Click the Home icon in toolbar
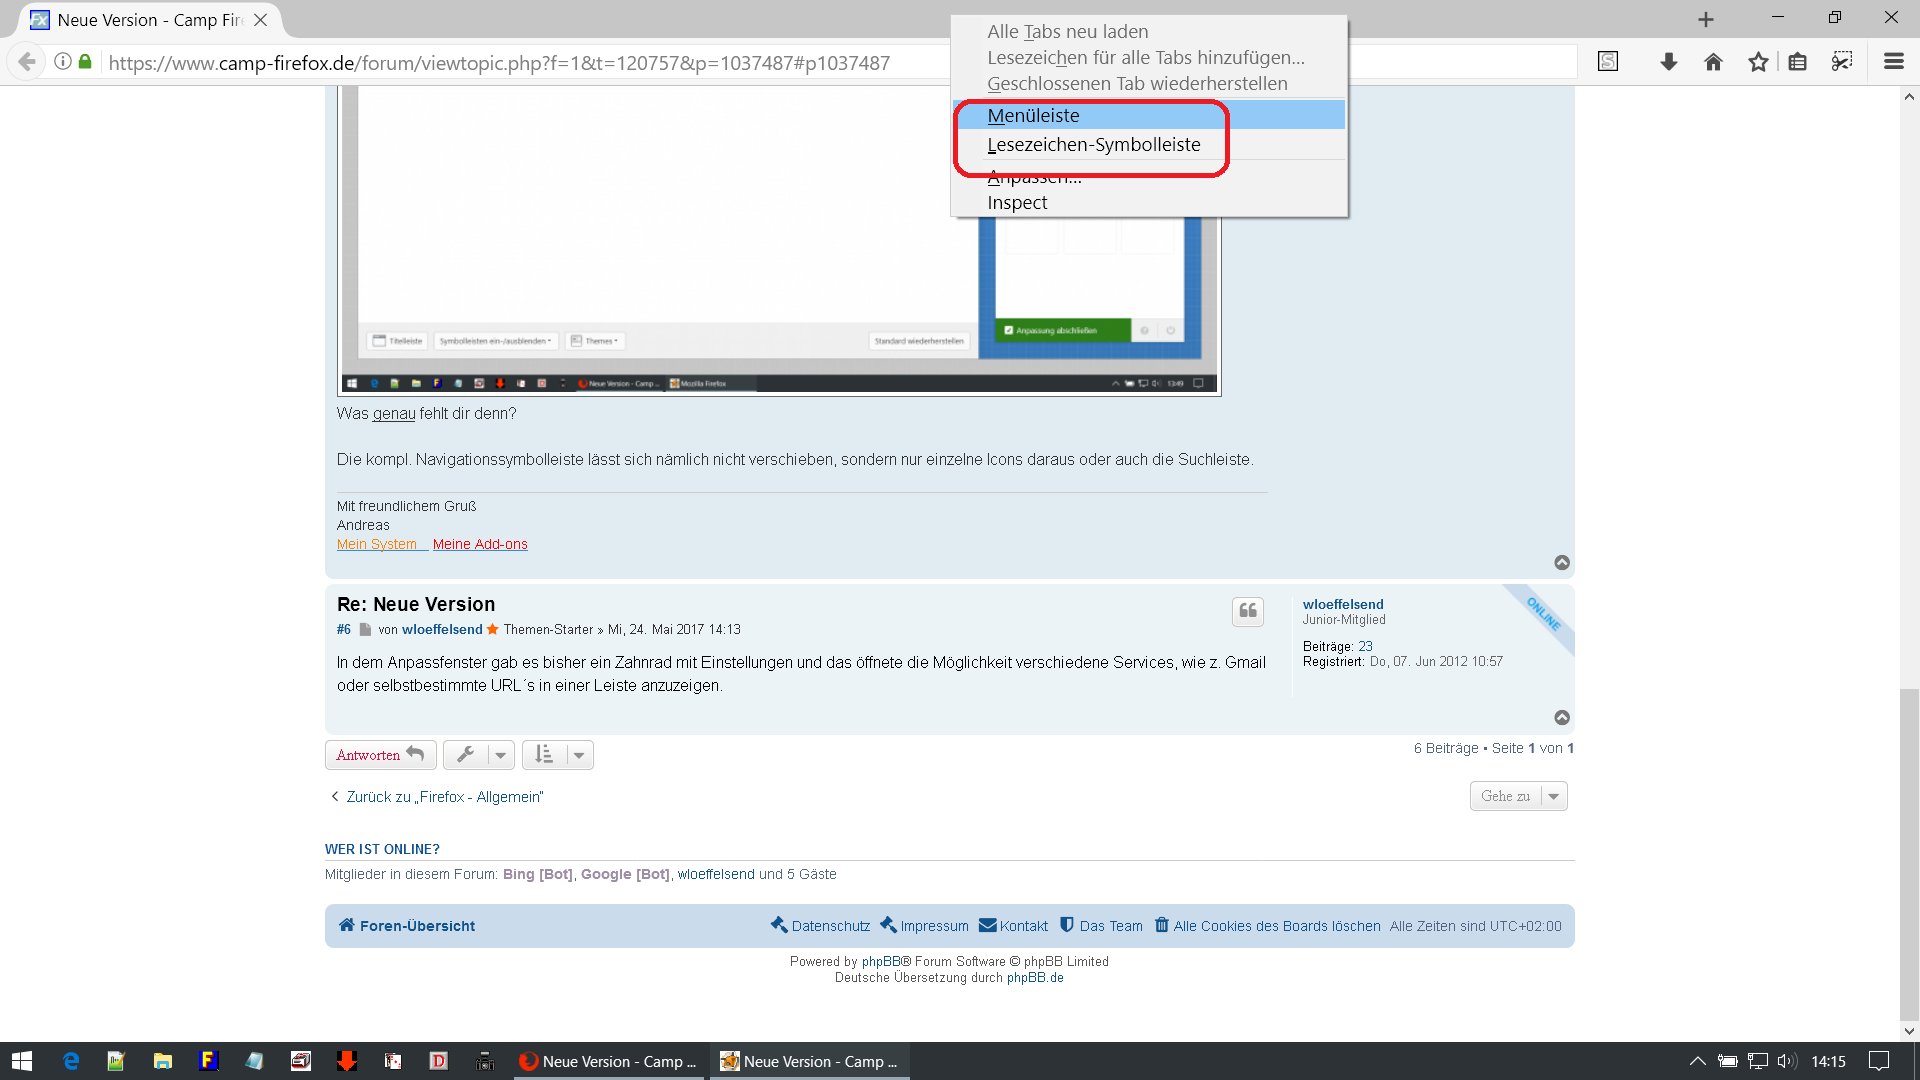This screenshot has width=1920, height=1080. click(1713, 62)
